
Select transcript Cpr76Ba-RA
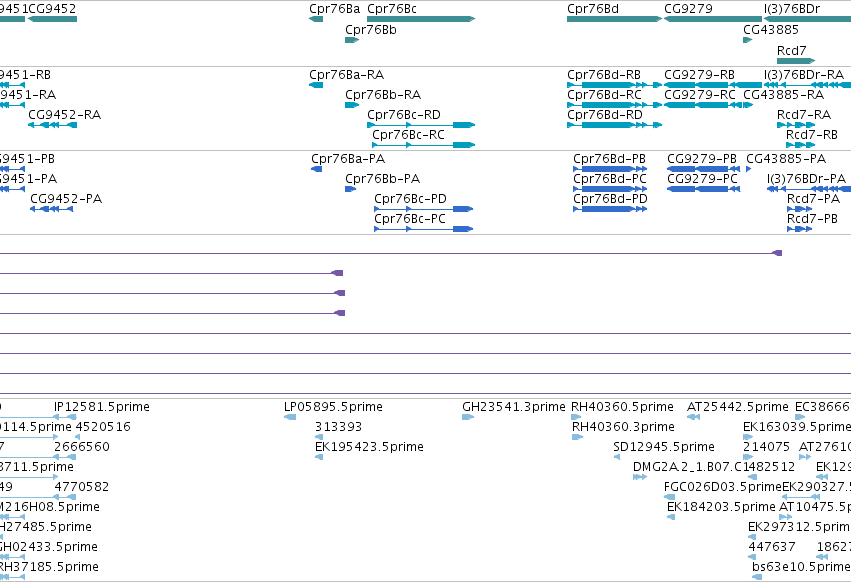(x=316, y=85)
